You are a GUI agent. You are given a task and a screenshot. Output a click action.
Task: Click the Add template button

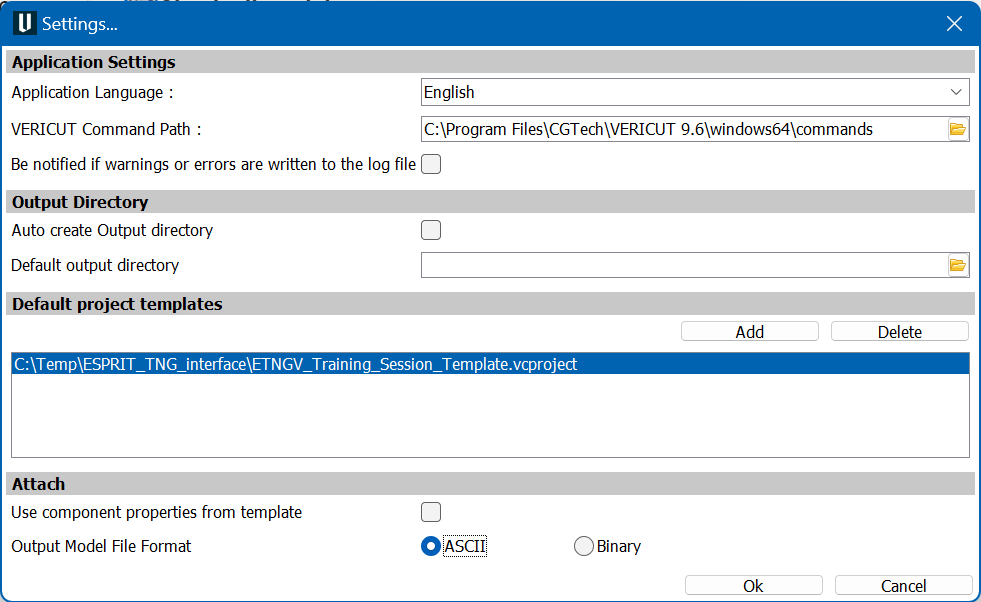(x=750, y=332)
